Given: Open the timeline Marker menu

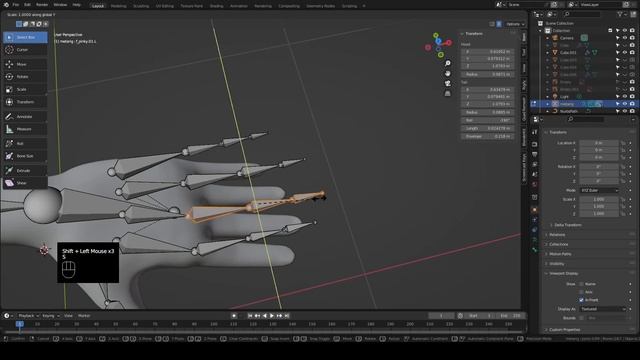Looking at the screenshot, I should 84,316.
